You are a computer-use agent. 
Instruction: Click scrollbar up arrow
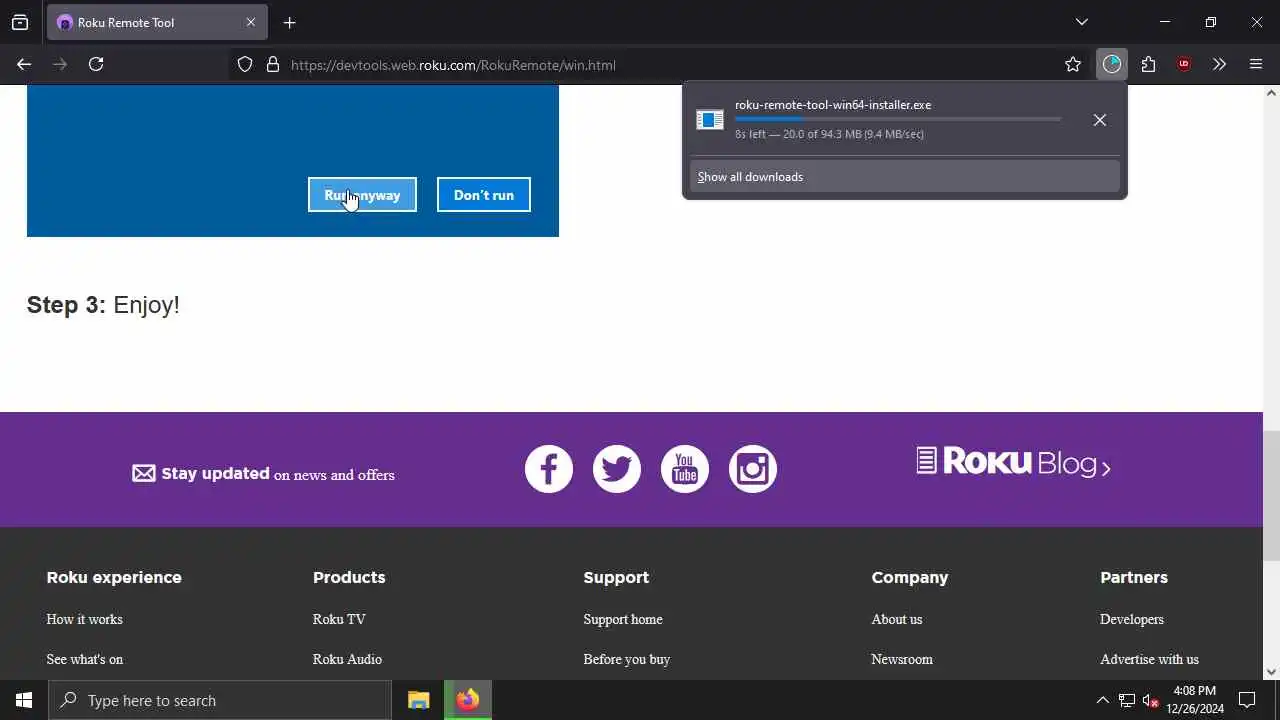pos(1271,93)
